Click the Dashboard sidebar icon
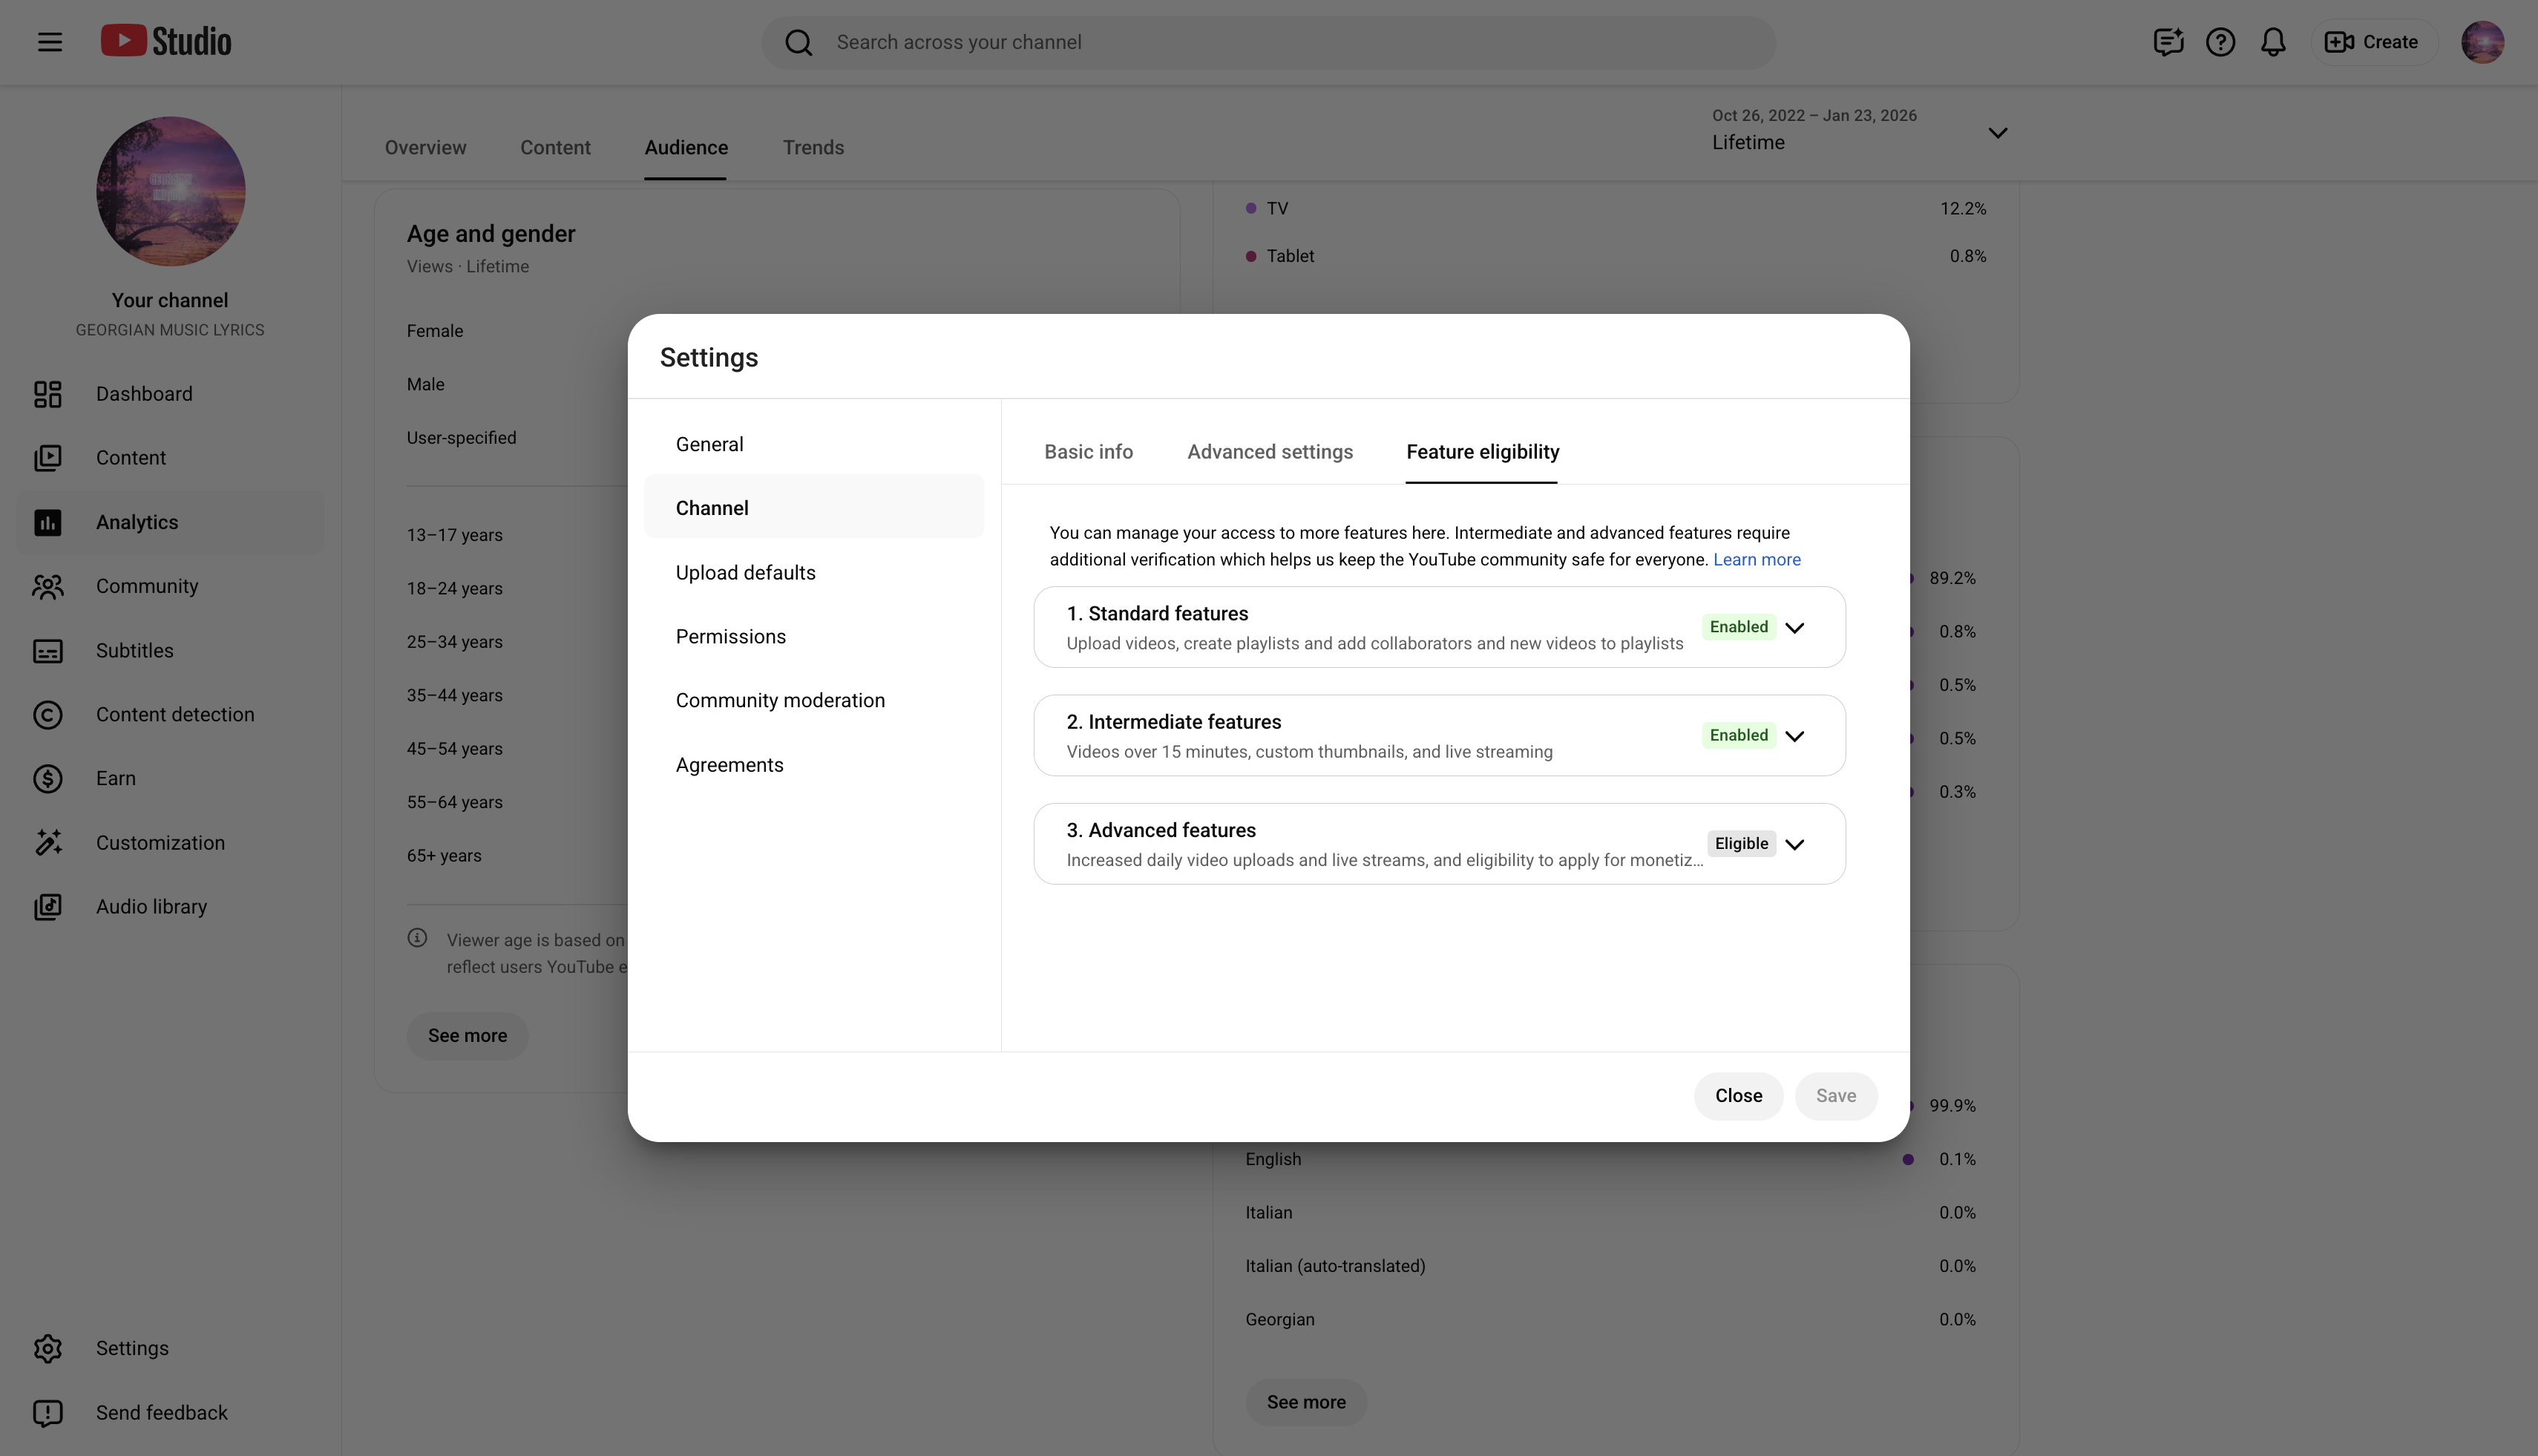This screenshot has height=1456, width=2538. click(48, 394)
